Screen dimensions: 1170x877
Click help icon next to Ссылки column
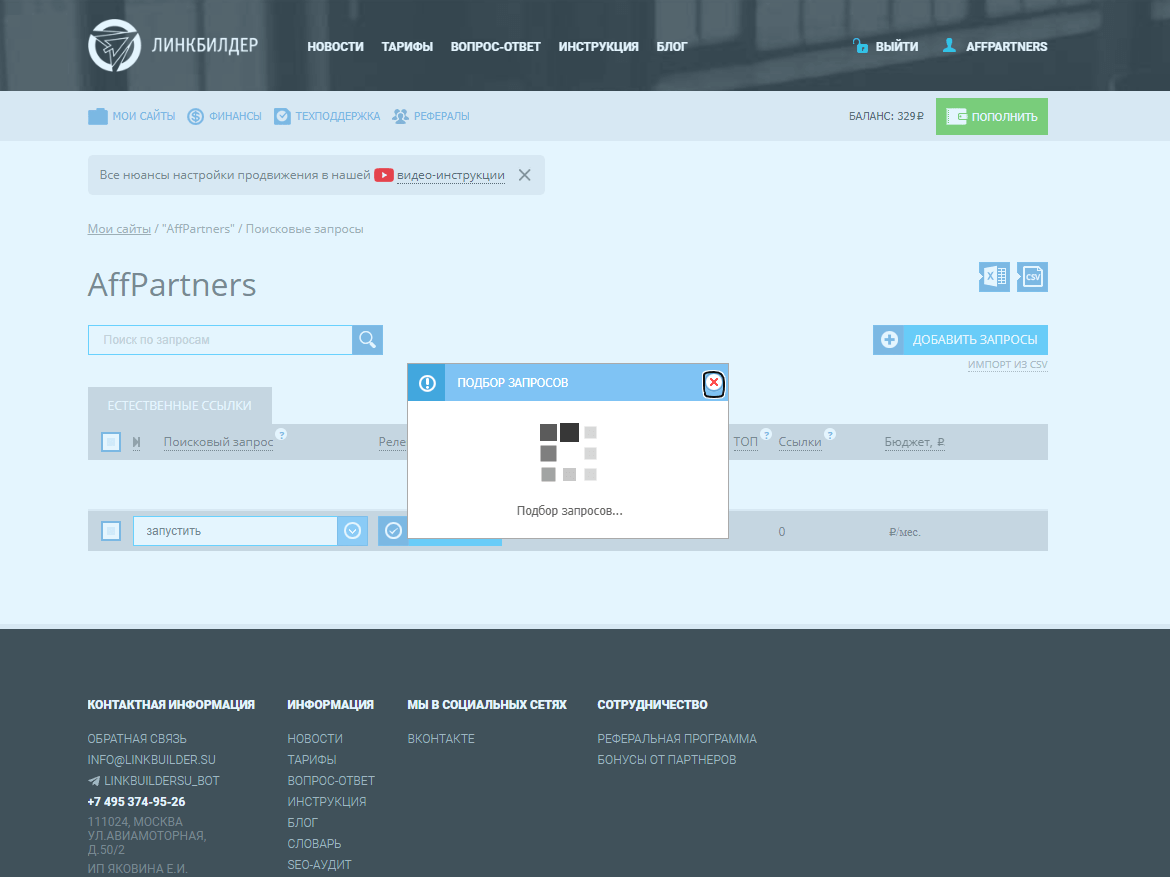829,434
